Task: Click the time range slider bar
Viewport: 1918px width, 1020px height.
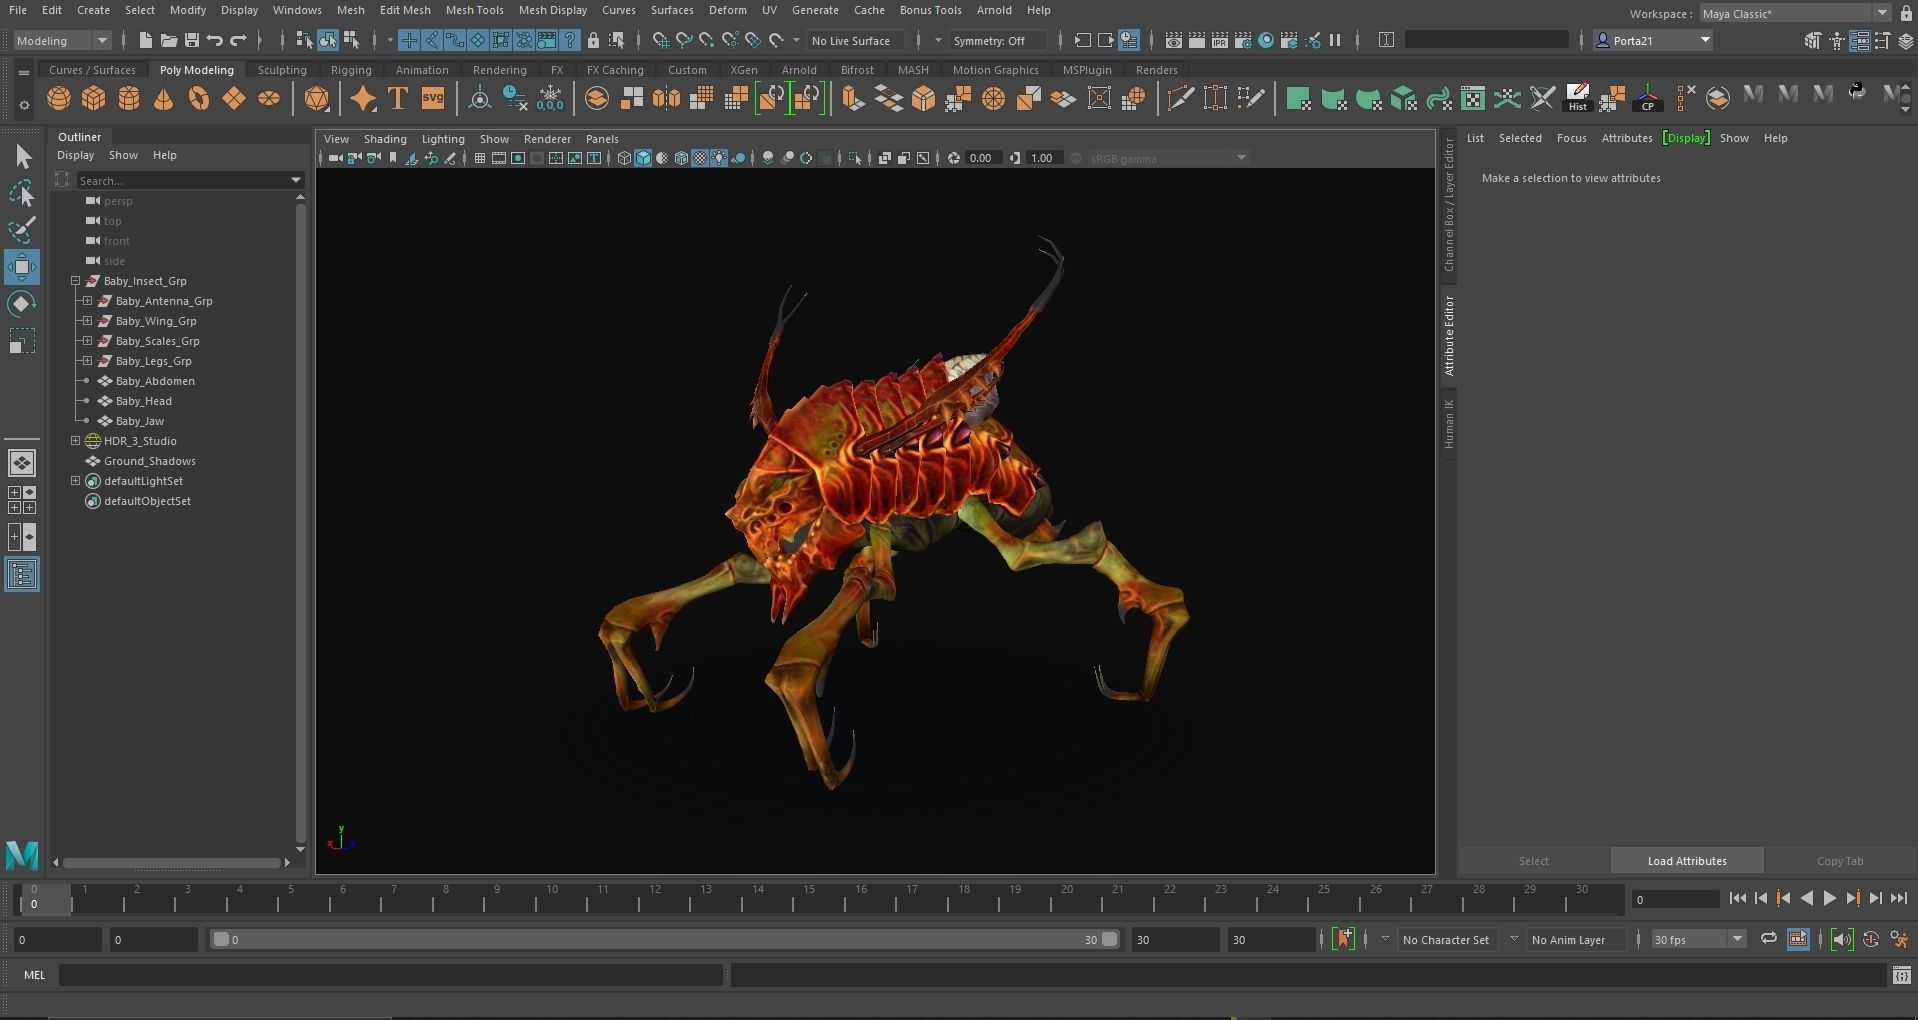Action: pyautogui.click(x=664, y=939)
